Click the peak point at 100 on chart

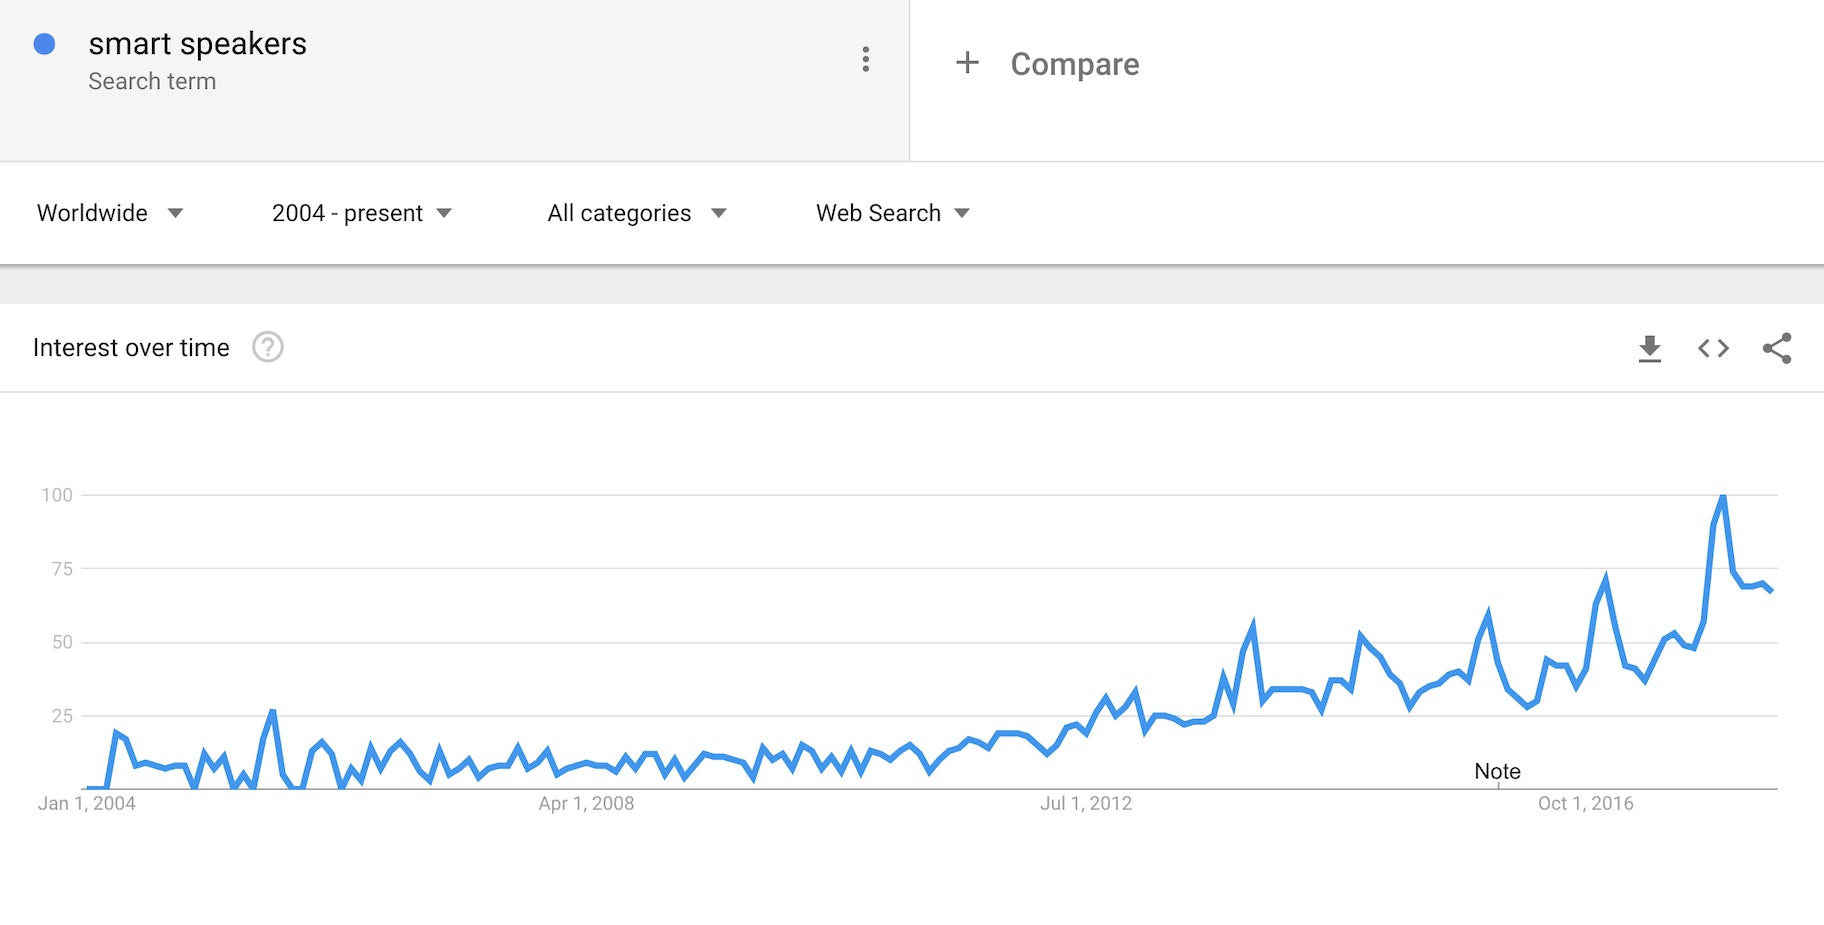coord(1722,496)
